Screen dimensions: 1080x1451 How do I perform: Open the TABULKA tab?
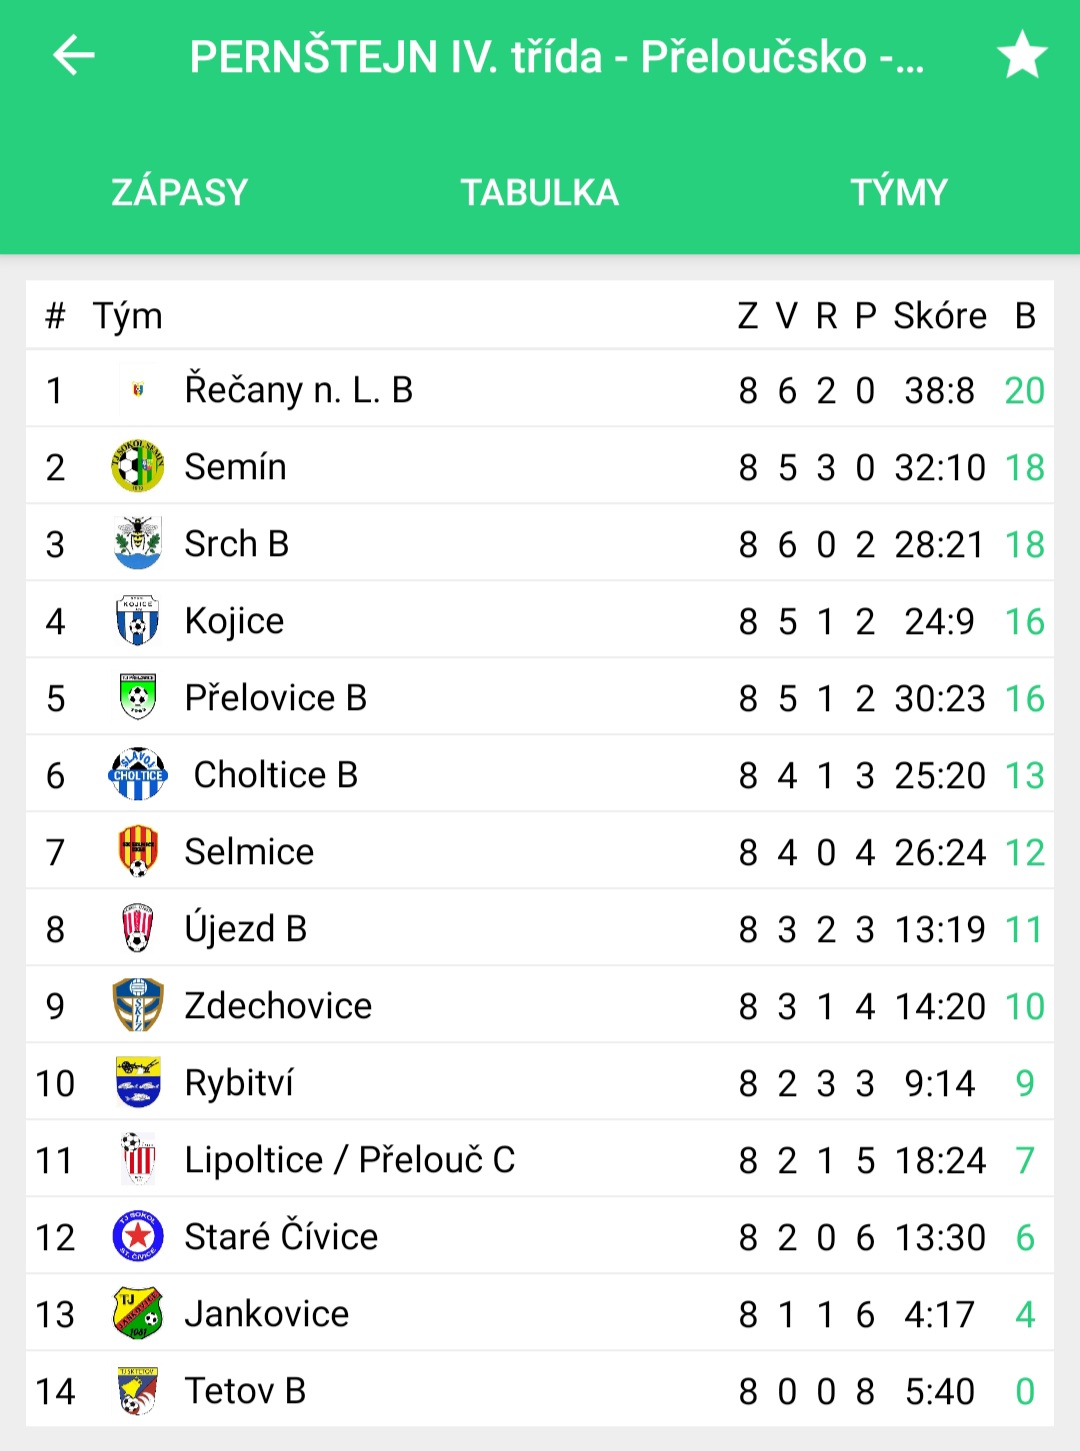click(540, 192)
